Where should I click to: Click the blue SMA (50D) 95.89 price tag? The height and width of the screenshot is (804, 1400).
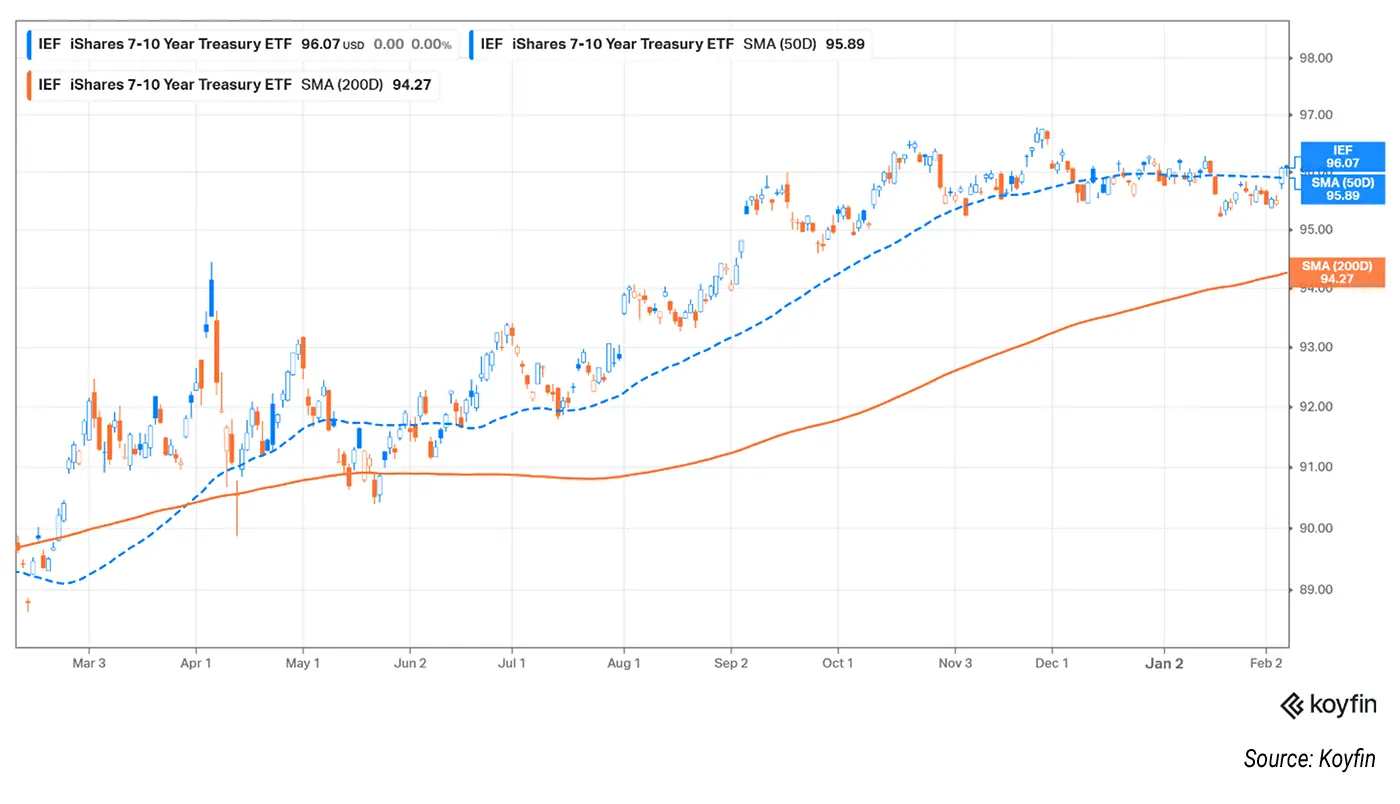pos(1342,188)
